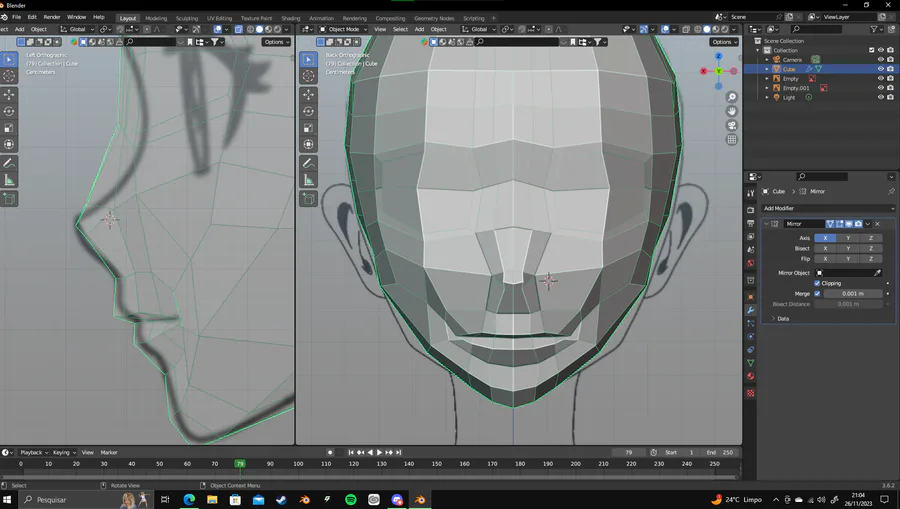Expand the Camera item in outliner
This screenshot has height=509, width=900.
[767, 60]
